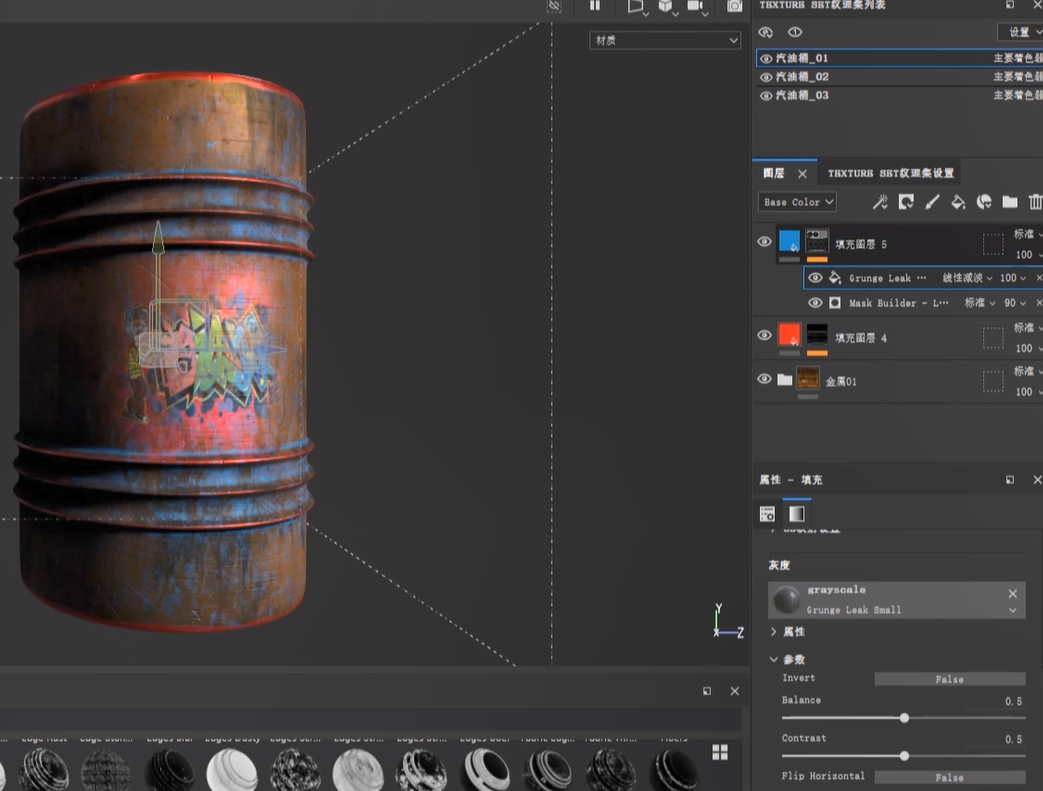Expand the 属性 section
The height and width of the screenshot is (791, 1043).
pos(774,632)
